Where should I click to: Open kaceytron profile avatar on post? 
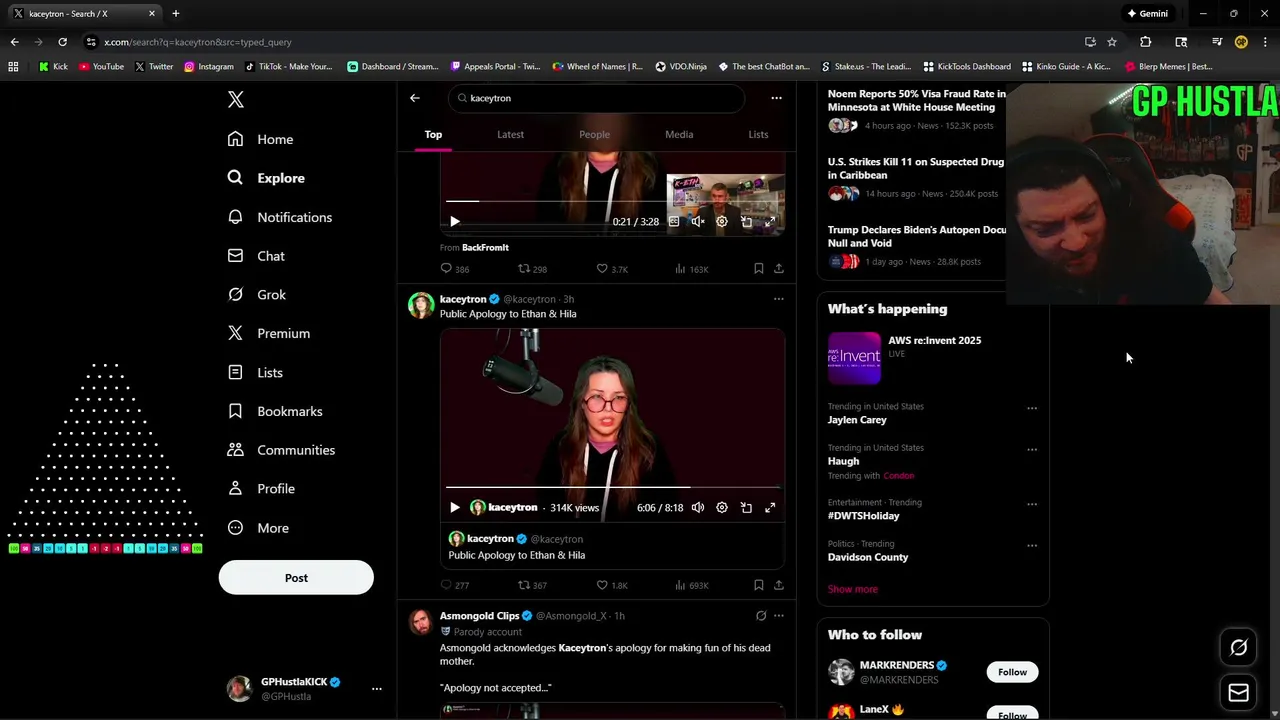coord(421,305)
